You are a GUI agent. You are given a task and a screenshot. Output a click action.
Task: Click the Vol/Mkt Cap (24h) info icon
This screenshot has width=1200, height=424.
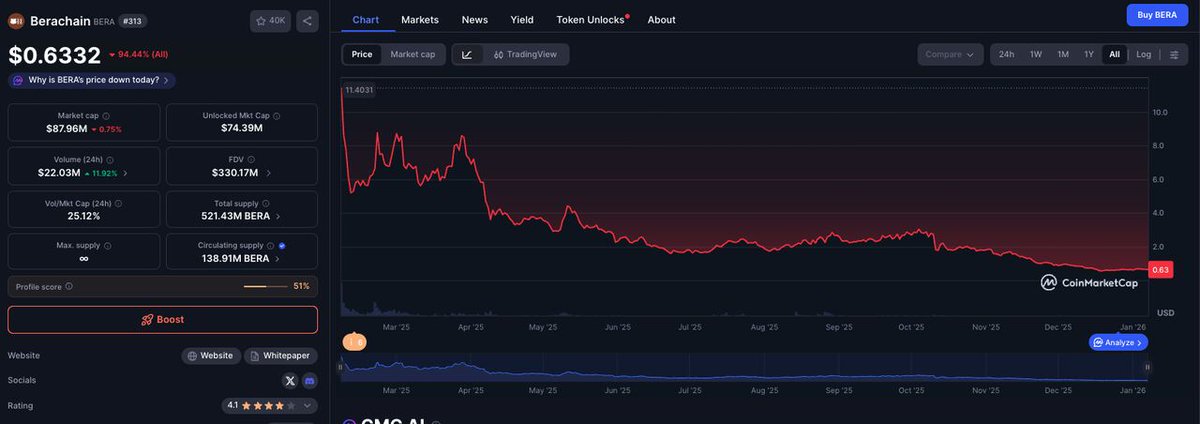pos(117,203)
